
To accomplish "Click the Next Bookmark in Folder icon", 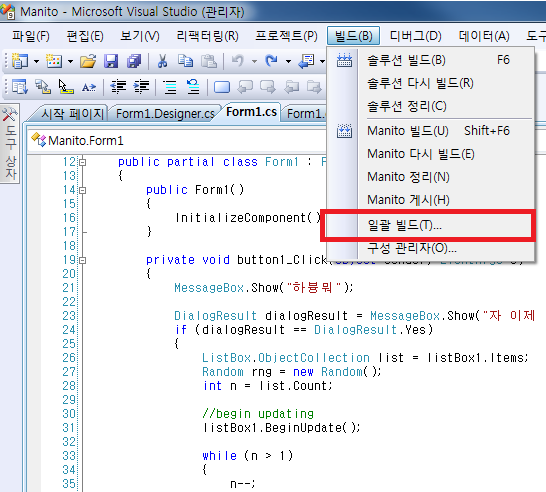I will tap(314, 87).
